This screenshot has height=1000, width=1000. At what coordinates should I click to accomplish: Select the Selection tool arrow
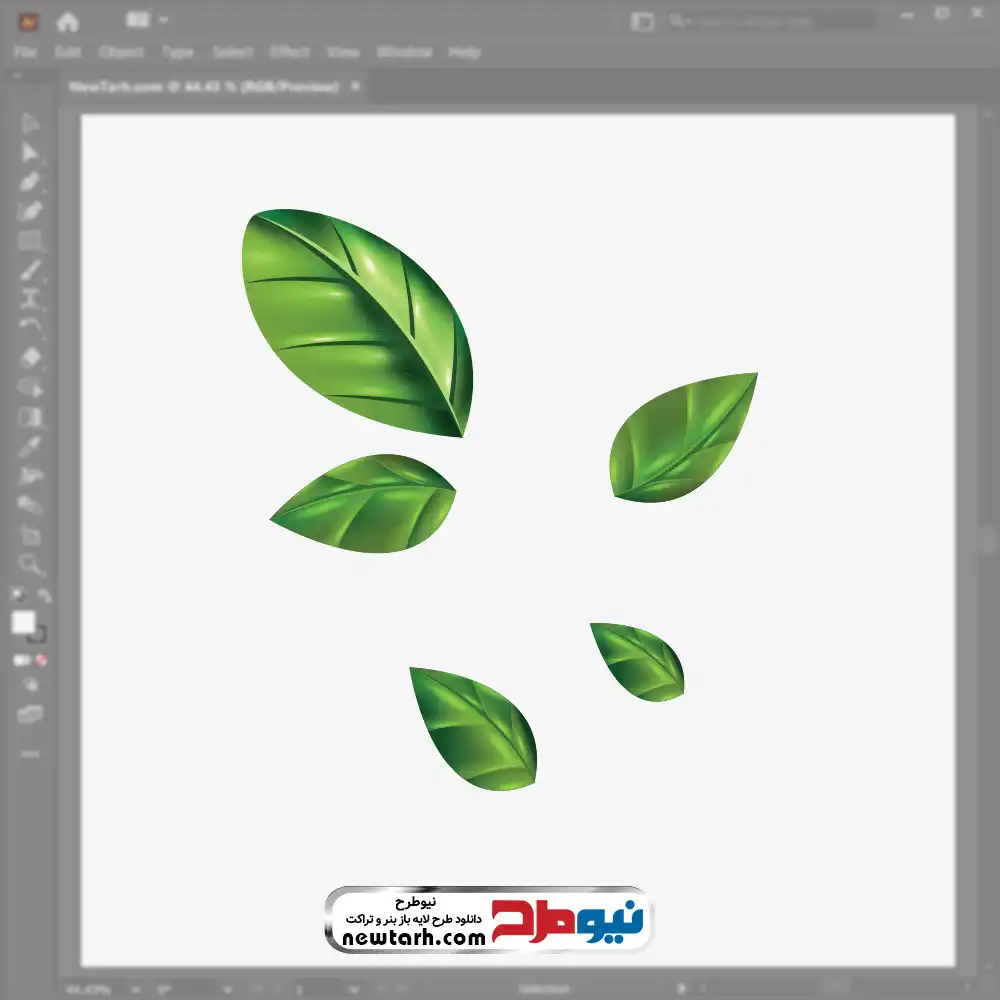(x=30, y=124)
